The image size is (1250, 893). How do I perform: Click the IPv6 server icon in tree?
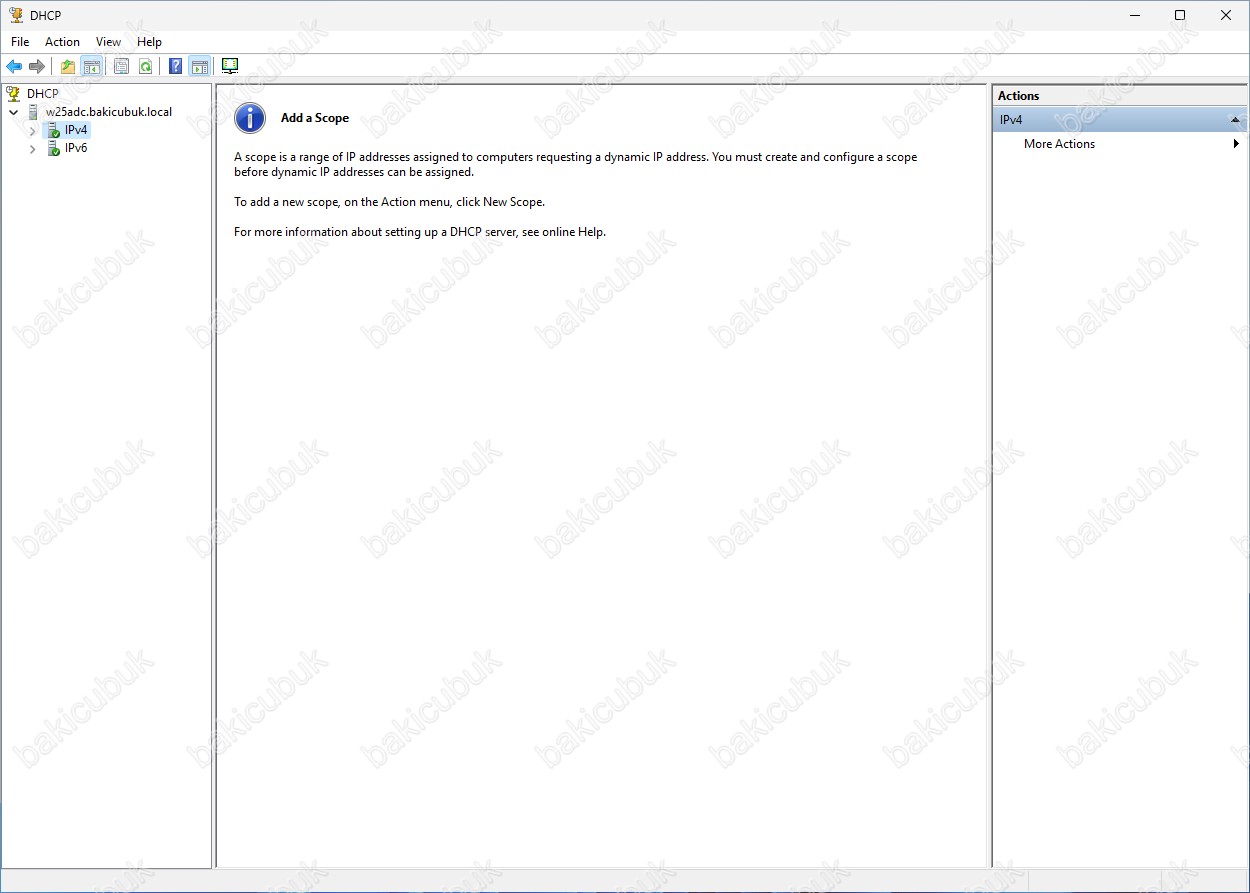click(x=53, y=148)
